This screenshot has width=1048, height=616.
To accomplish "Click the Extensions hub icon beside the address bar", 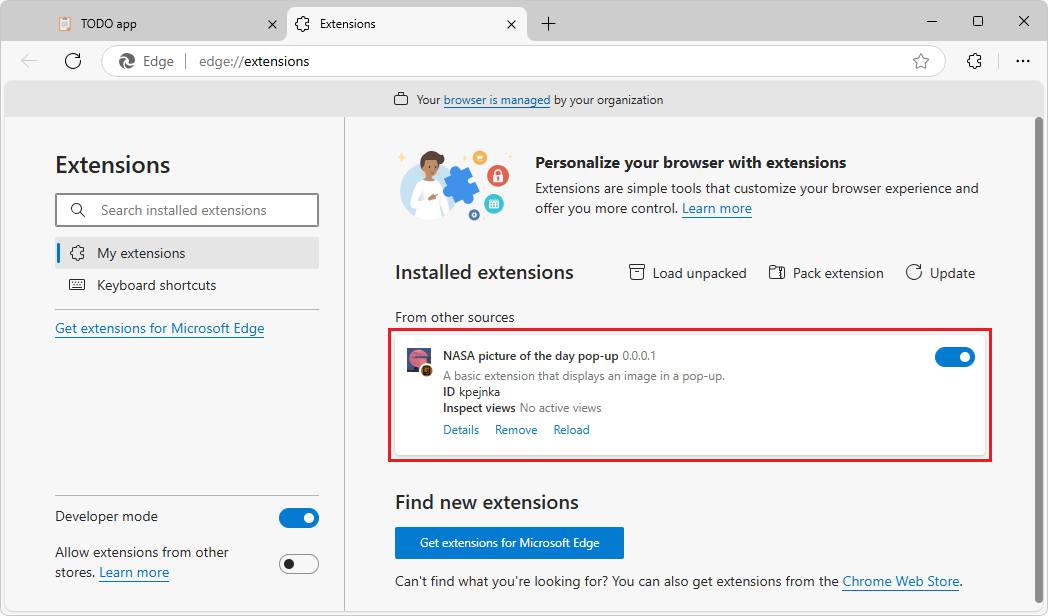I will pyautogui.click(x=974, y=61).
